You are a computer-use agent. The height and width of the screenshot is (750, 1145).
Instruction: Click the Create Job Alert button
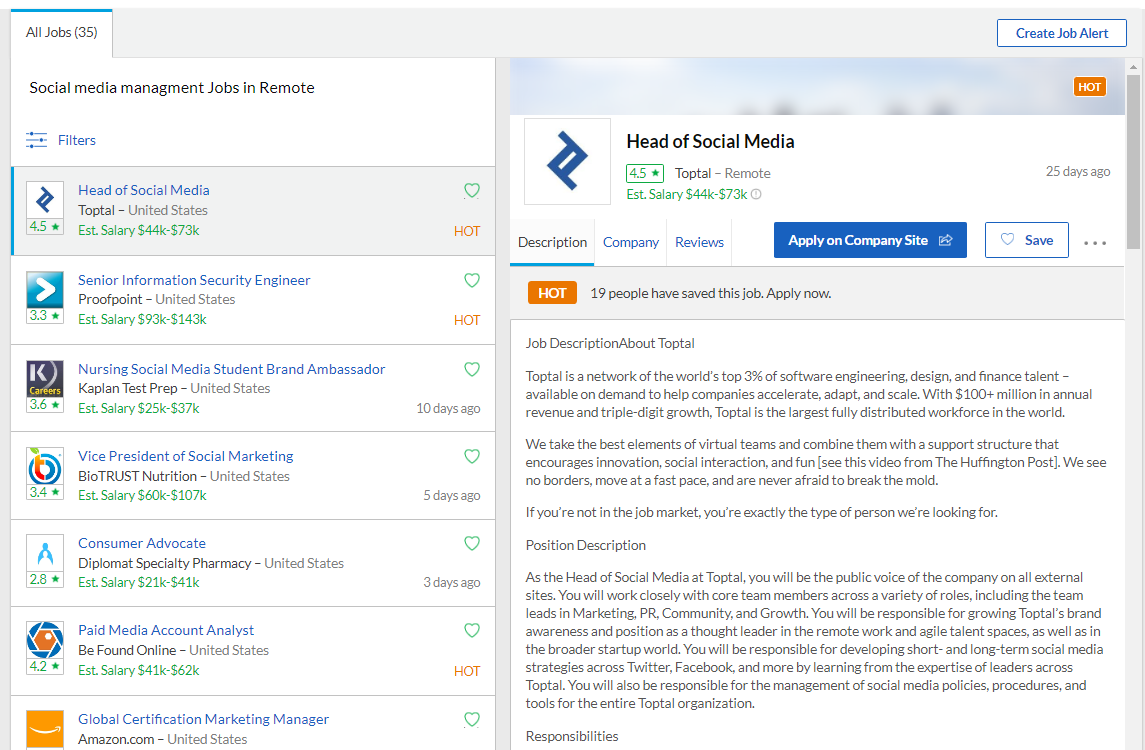coord(1062,33)
